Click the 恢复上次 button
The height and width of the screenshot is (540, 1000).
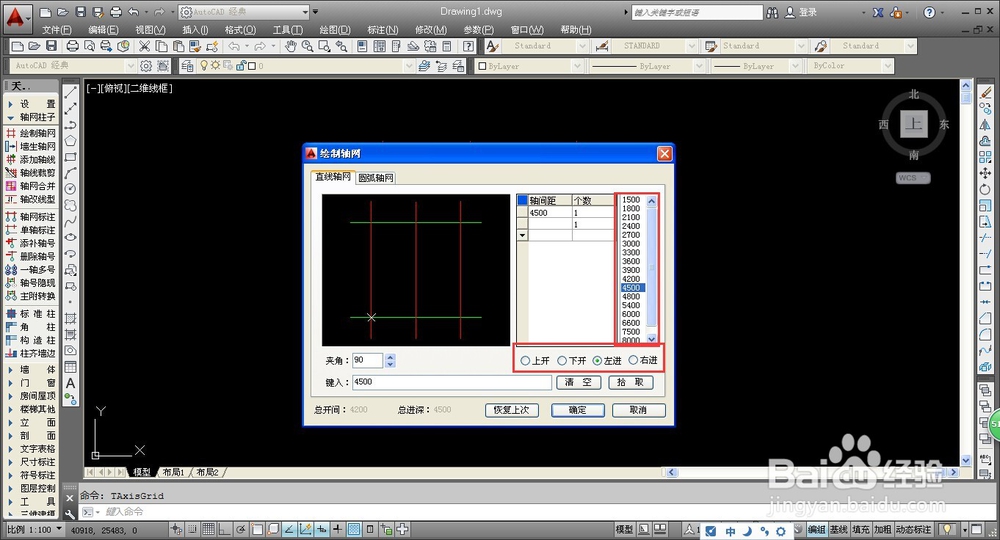point(511,410)
